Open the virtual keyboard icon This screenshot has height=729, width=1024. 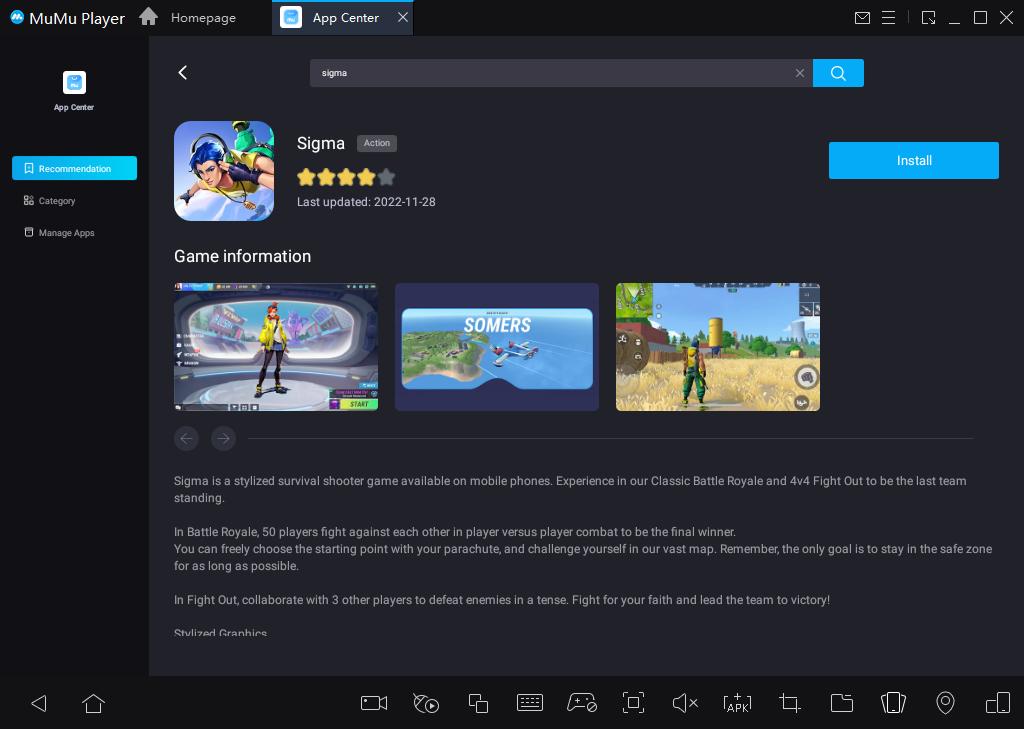(530, 703)
